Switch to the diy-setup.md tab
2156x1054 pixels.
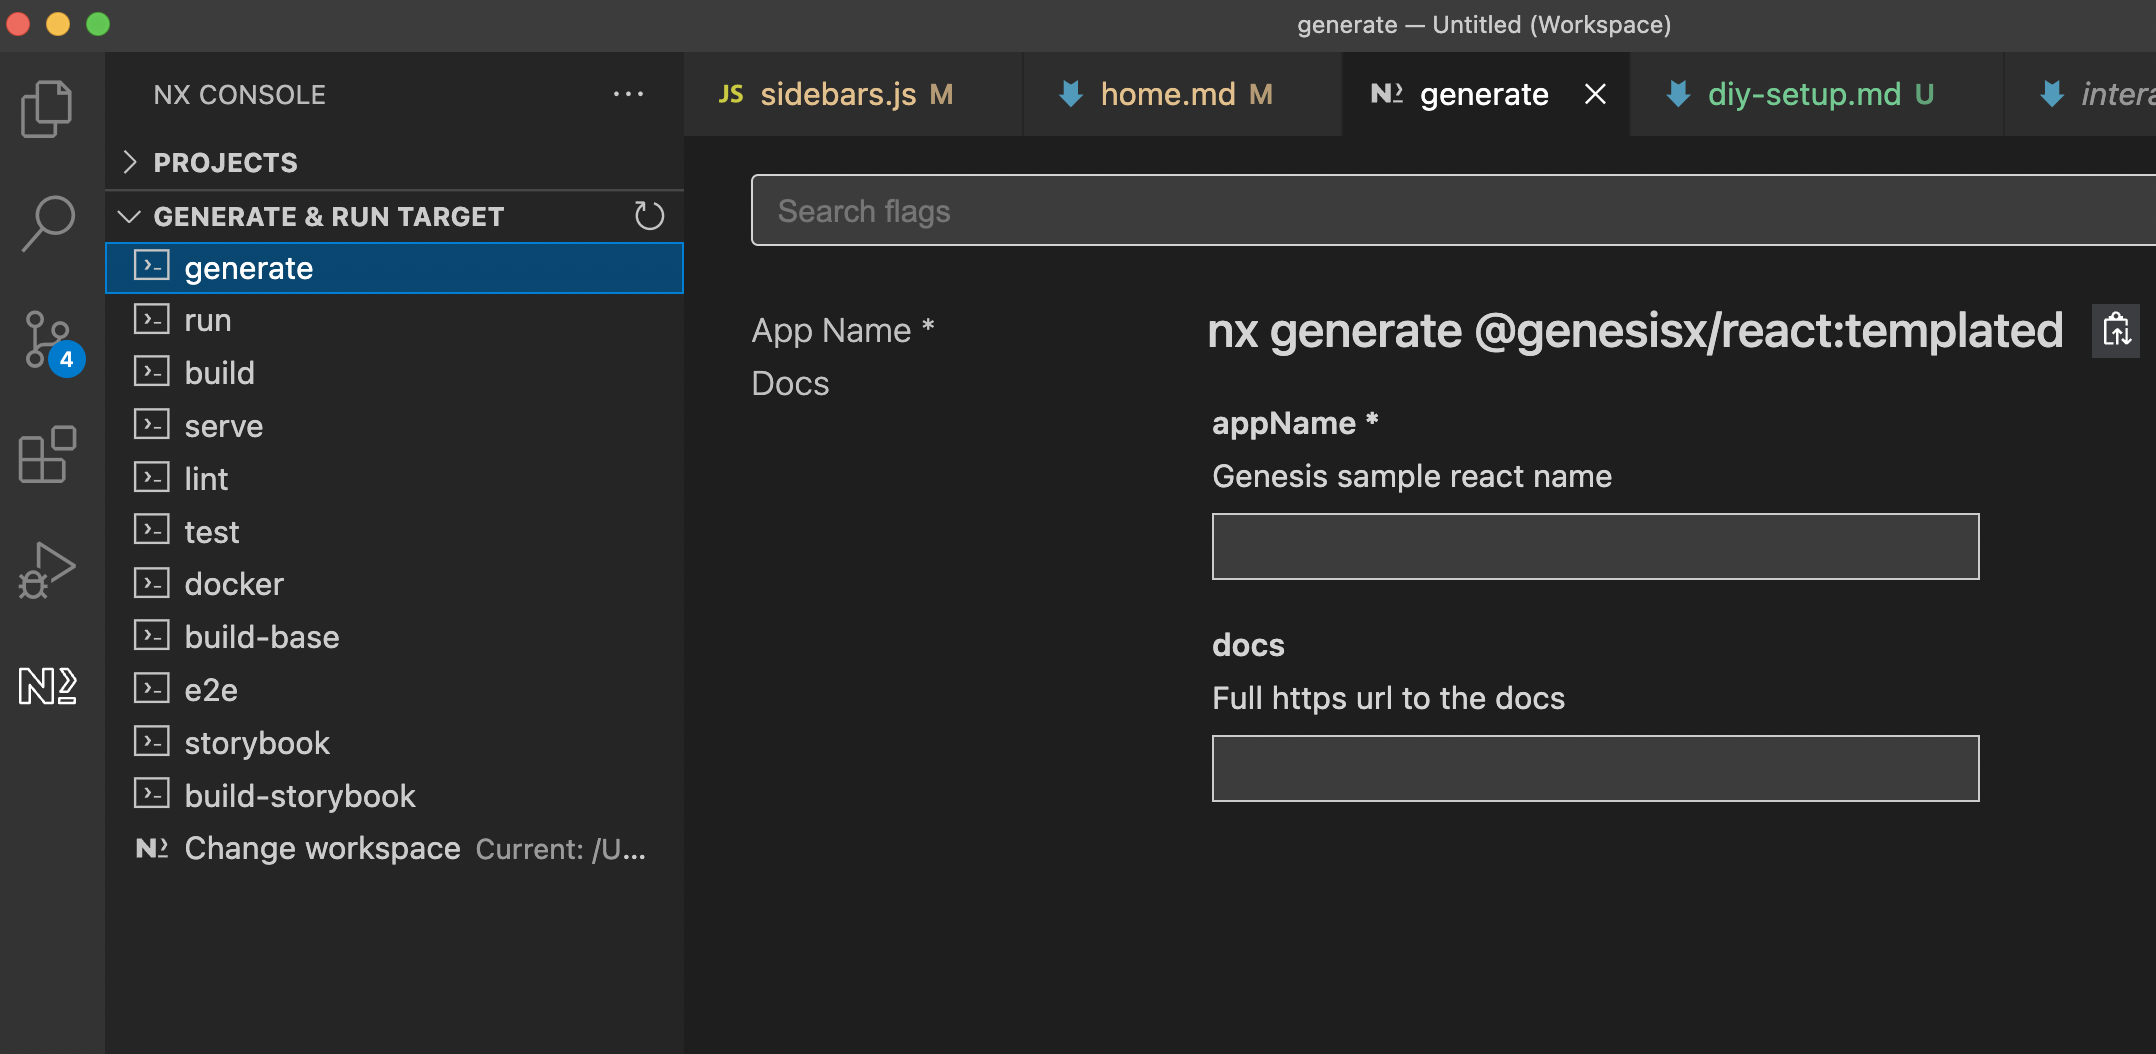(1817, 94)
